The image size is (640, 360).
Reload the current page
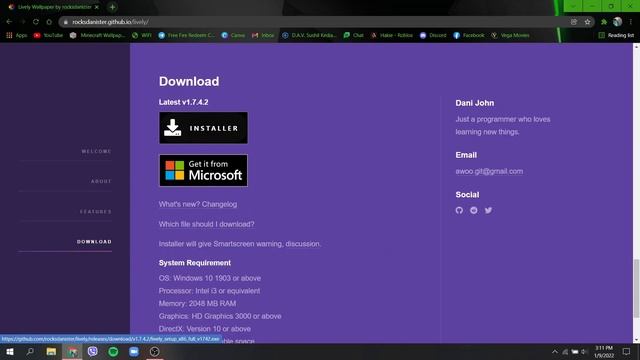tap(36, 22)
